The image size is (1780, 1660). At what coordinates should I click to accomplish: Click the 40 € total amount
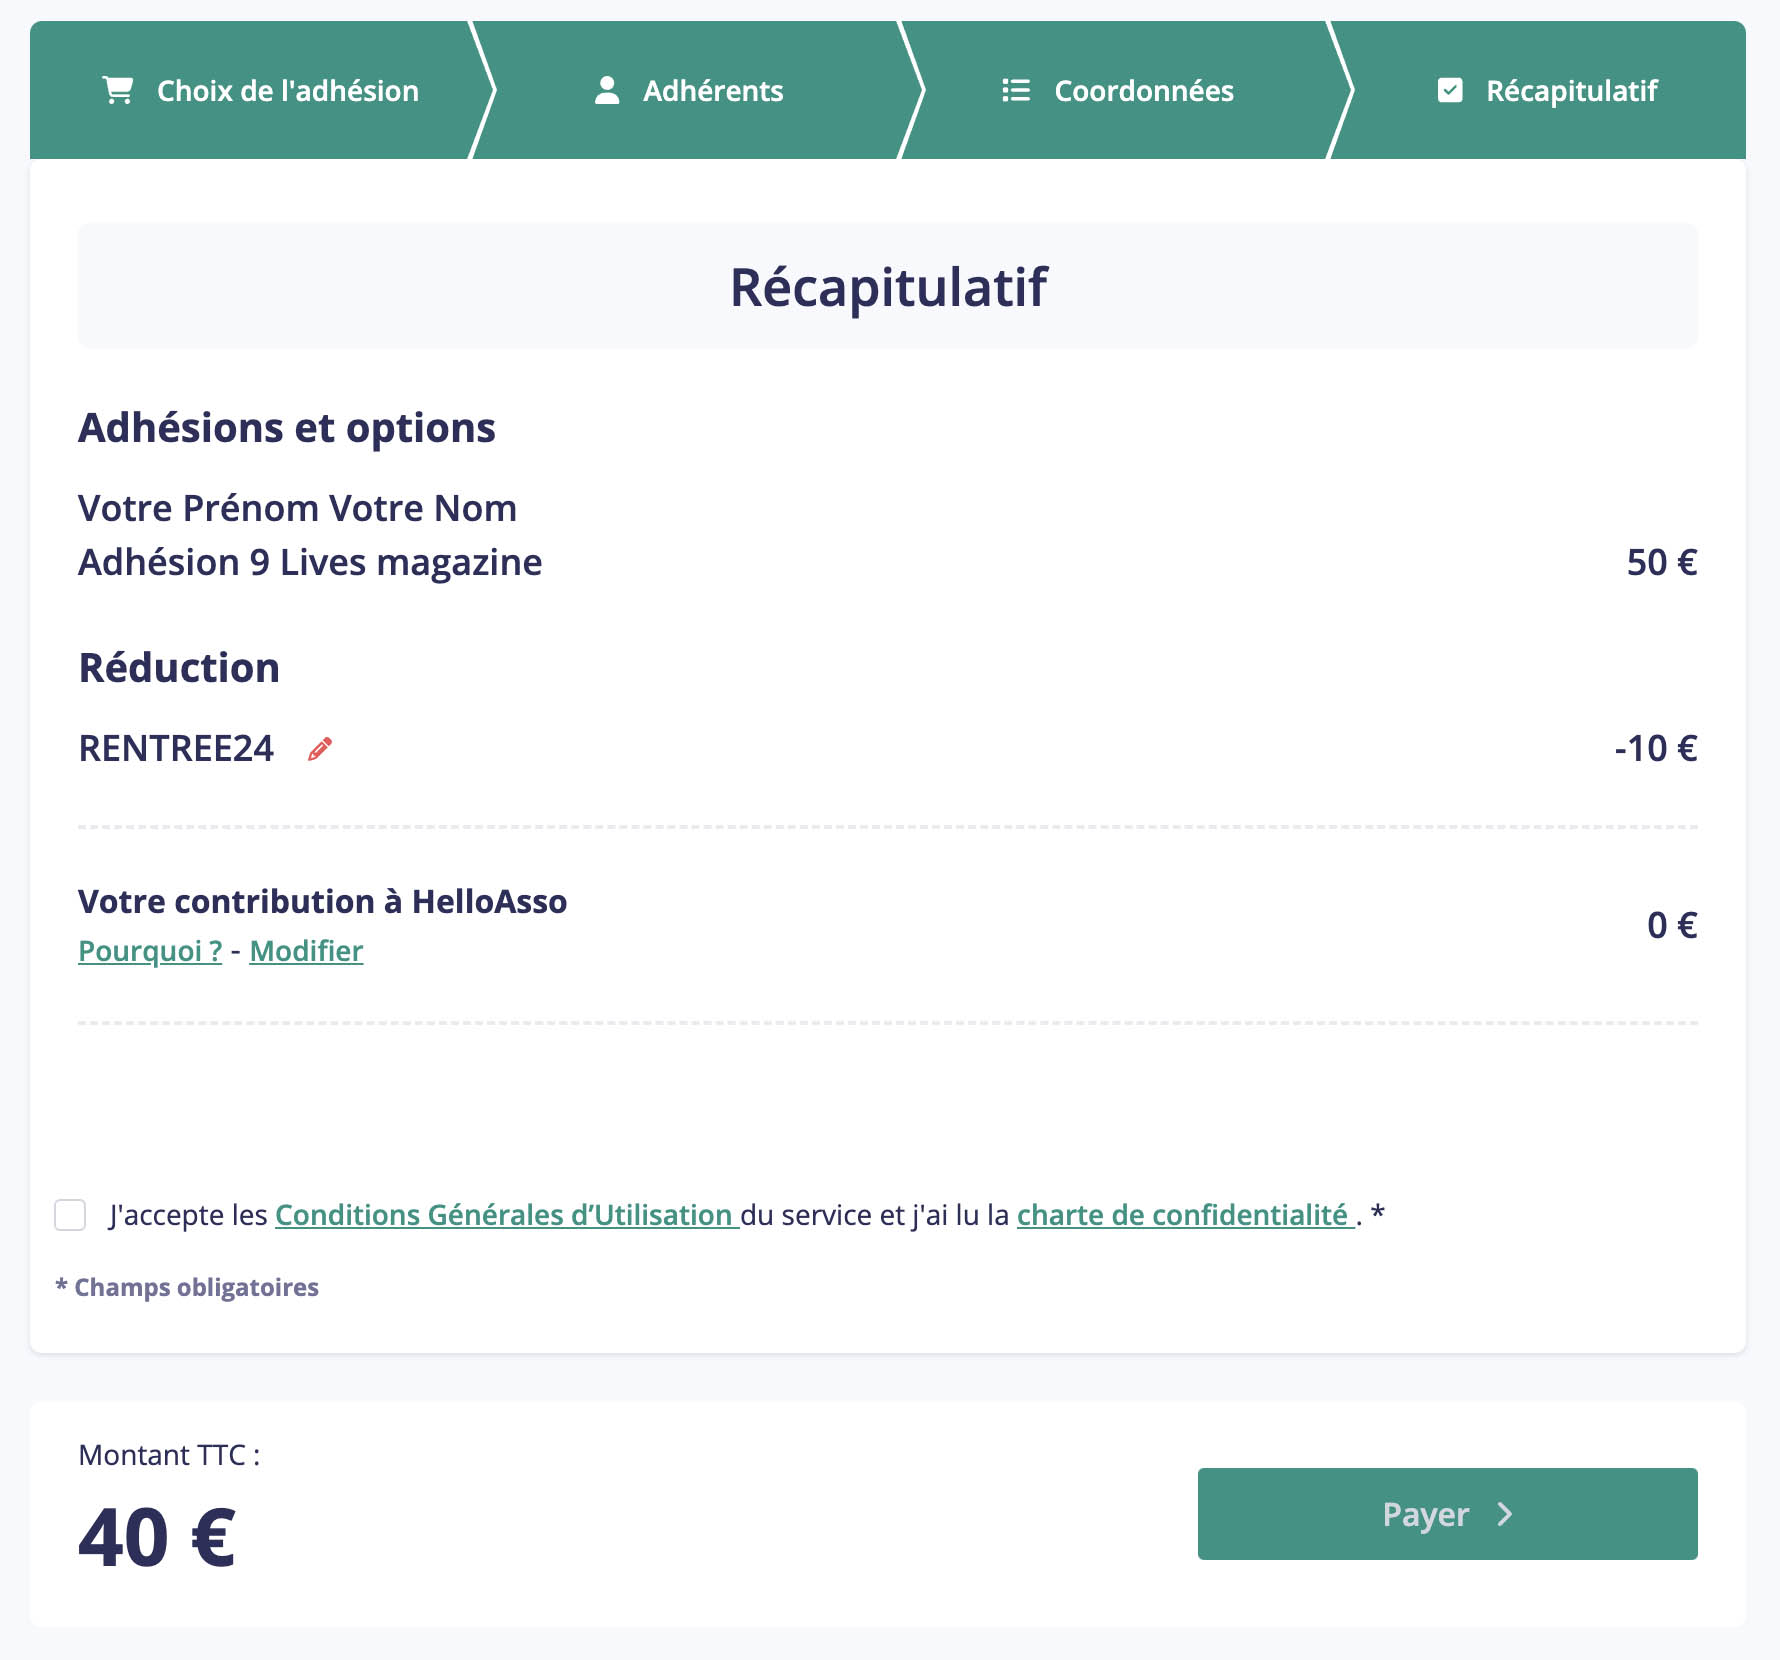157,1537
